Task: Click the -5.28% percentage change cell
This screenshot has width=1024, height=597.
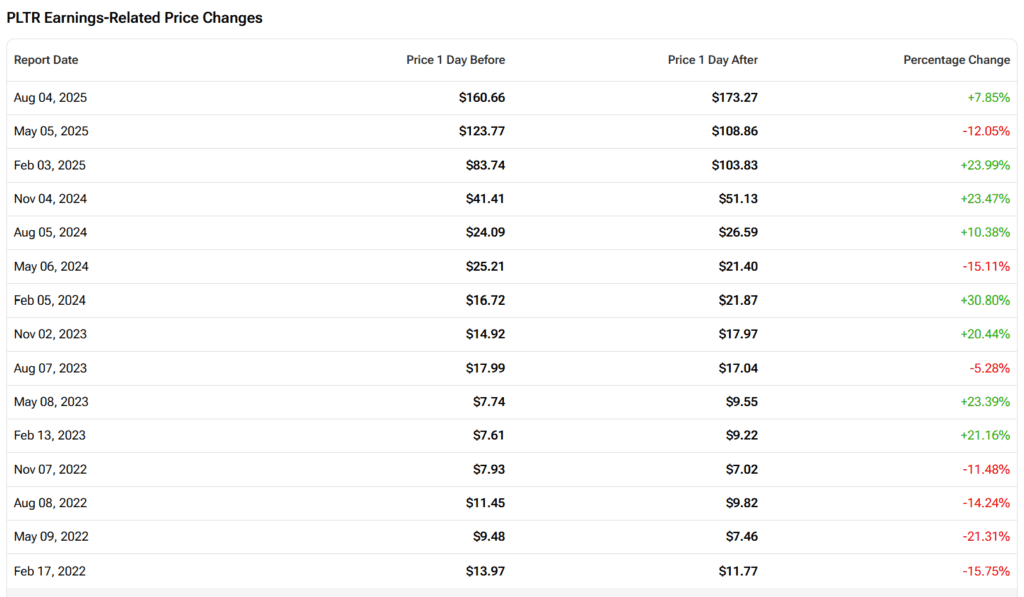Action: [x=989, y=368]
